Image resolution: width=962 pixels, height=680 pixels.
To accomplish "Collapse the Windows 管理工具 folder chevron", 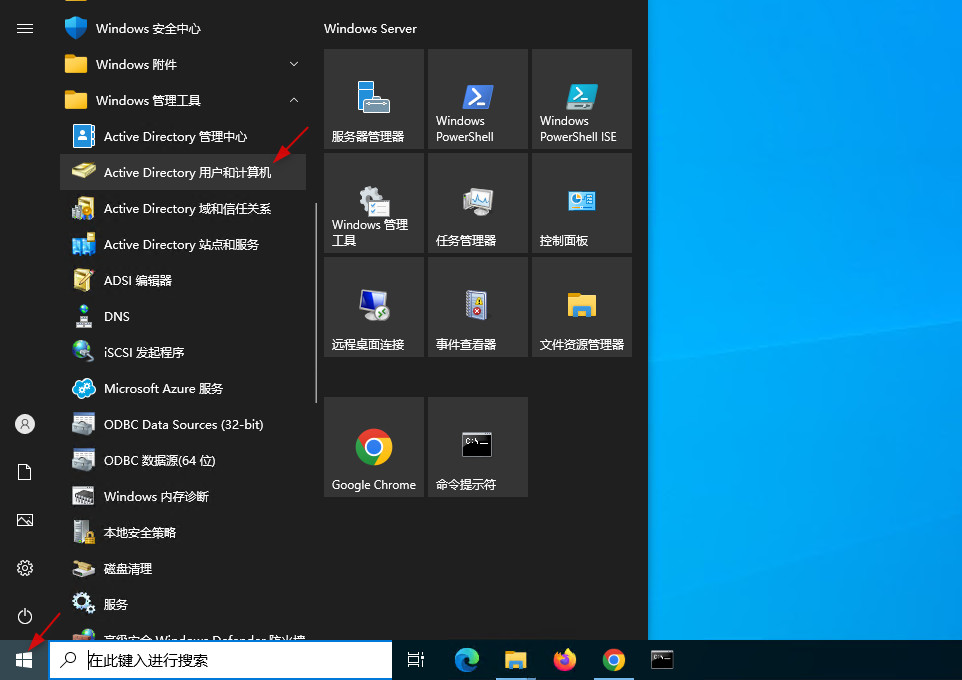I will 294,100.
